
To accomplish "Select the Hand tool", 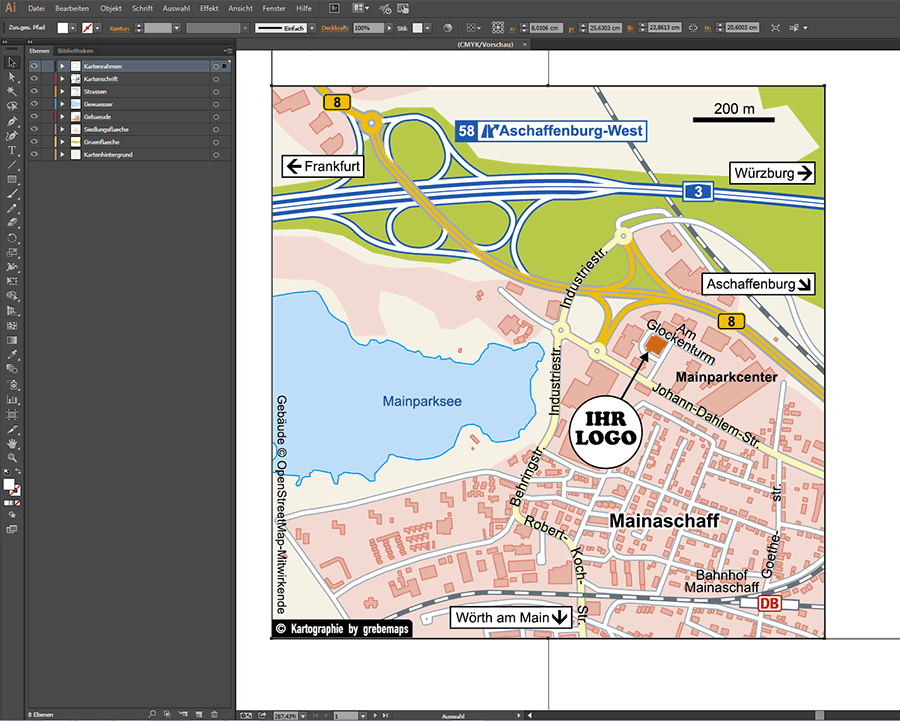I will (x=12, y=442).
